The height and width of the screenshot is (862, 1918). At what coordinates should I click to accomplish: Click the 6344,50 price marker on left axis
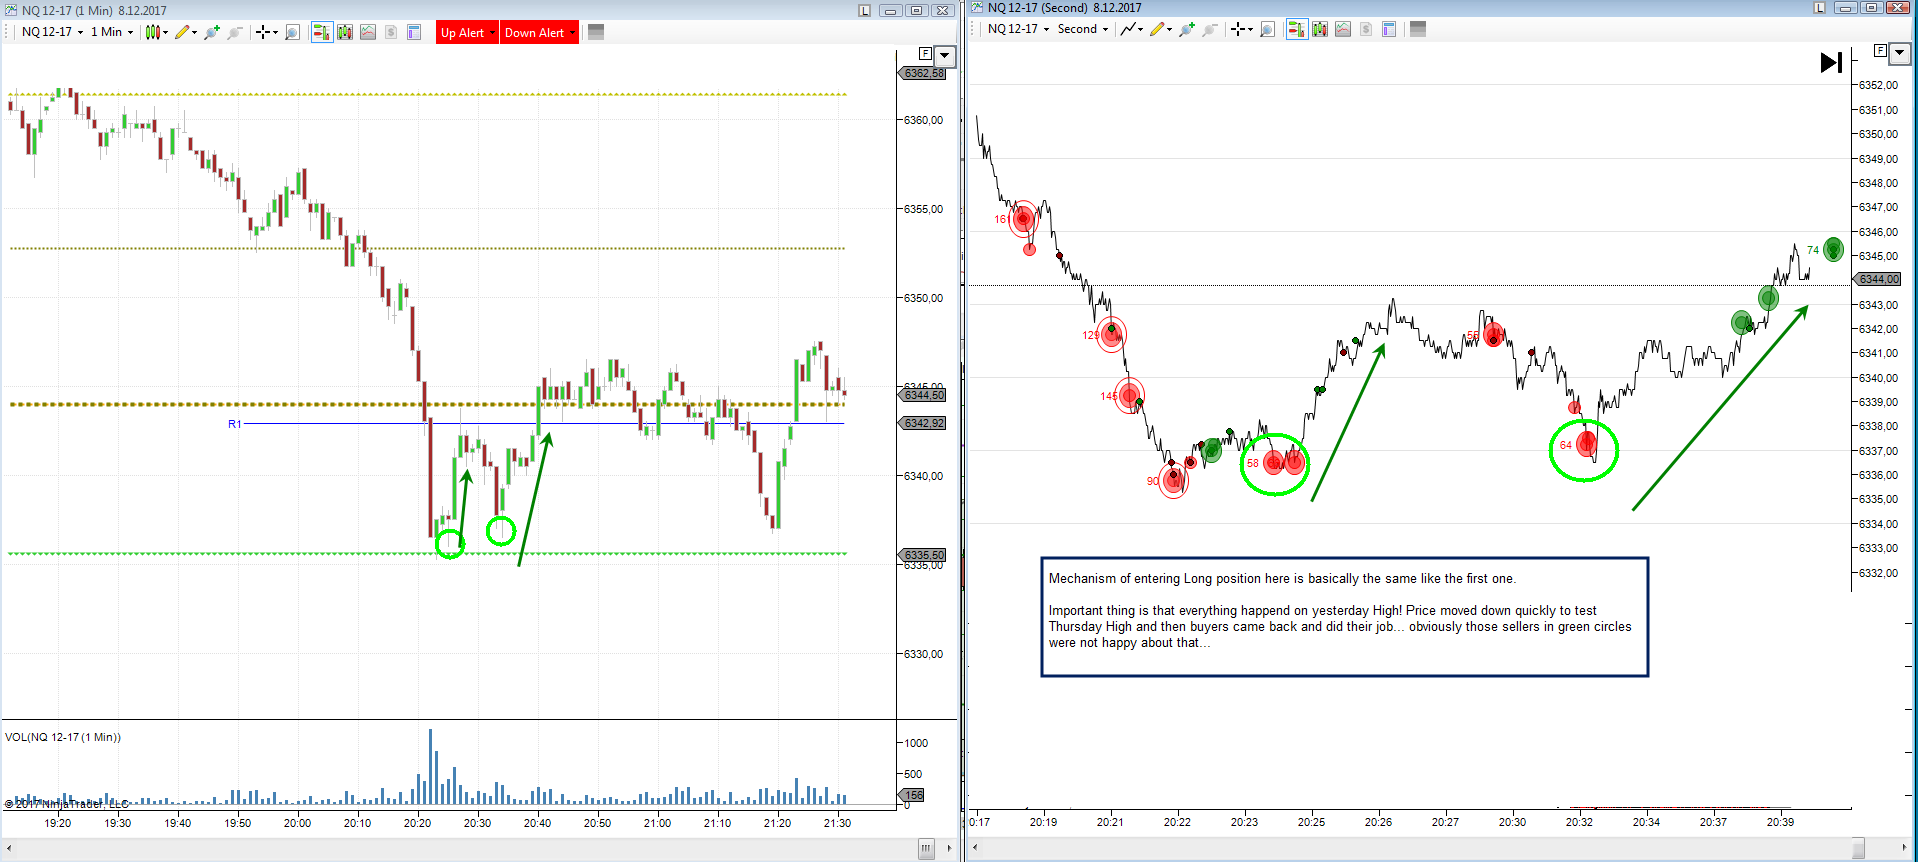tap(924, 395)
